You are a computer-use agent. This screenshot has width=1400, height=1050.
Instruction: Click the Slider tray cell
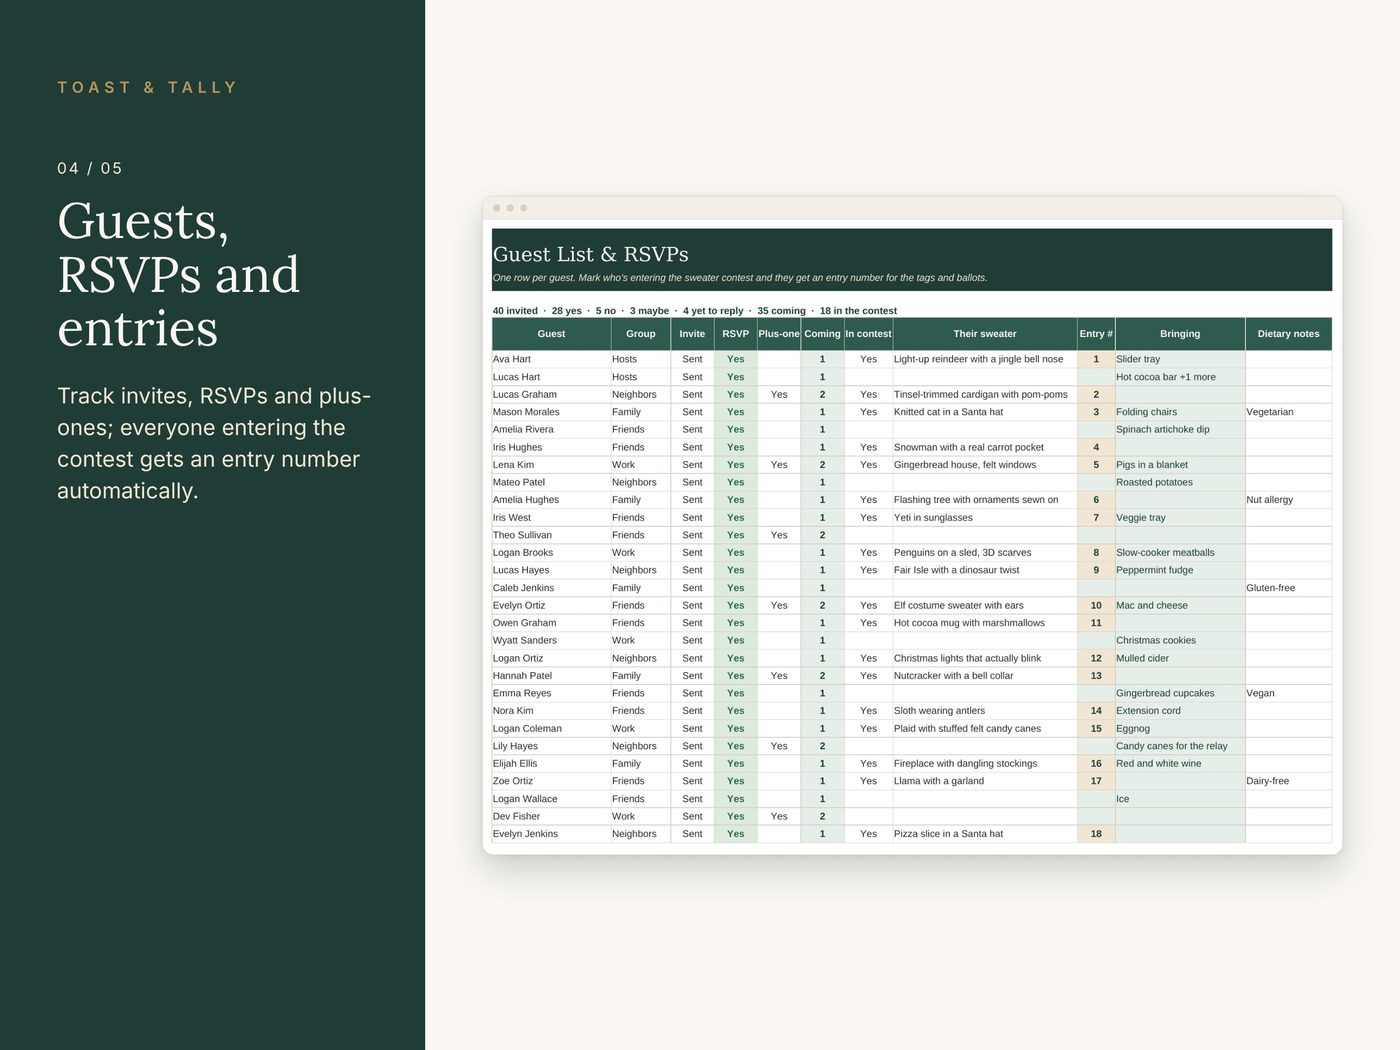point(1180,359)
